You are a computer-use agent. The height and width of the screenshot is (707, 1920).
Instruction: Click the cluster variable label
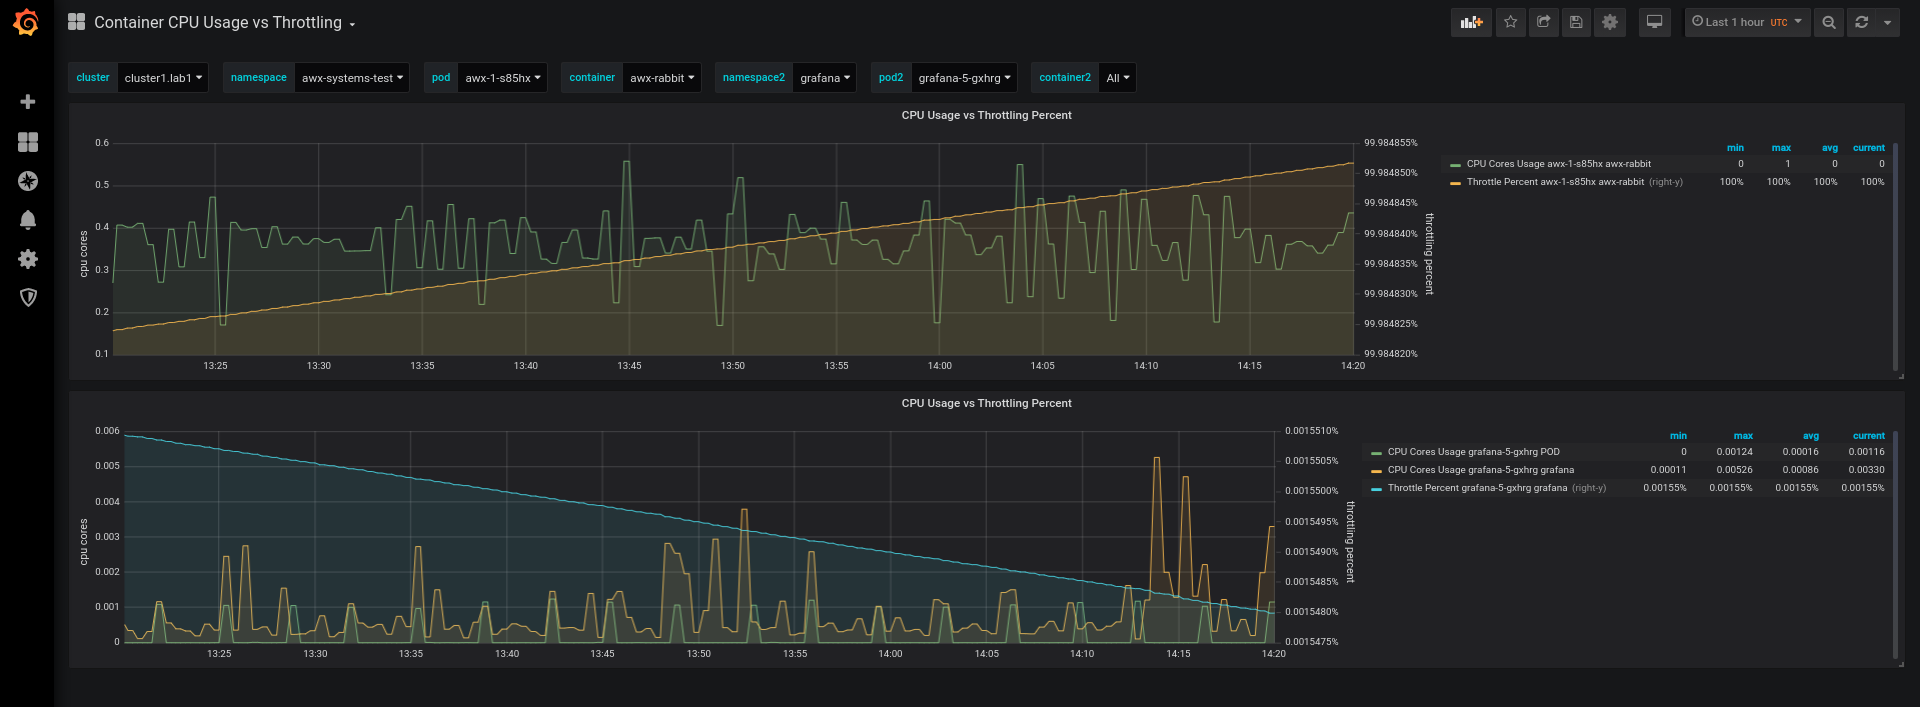93,77
